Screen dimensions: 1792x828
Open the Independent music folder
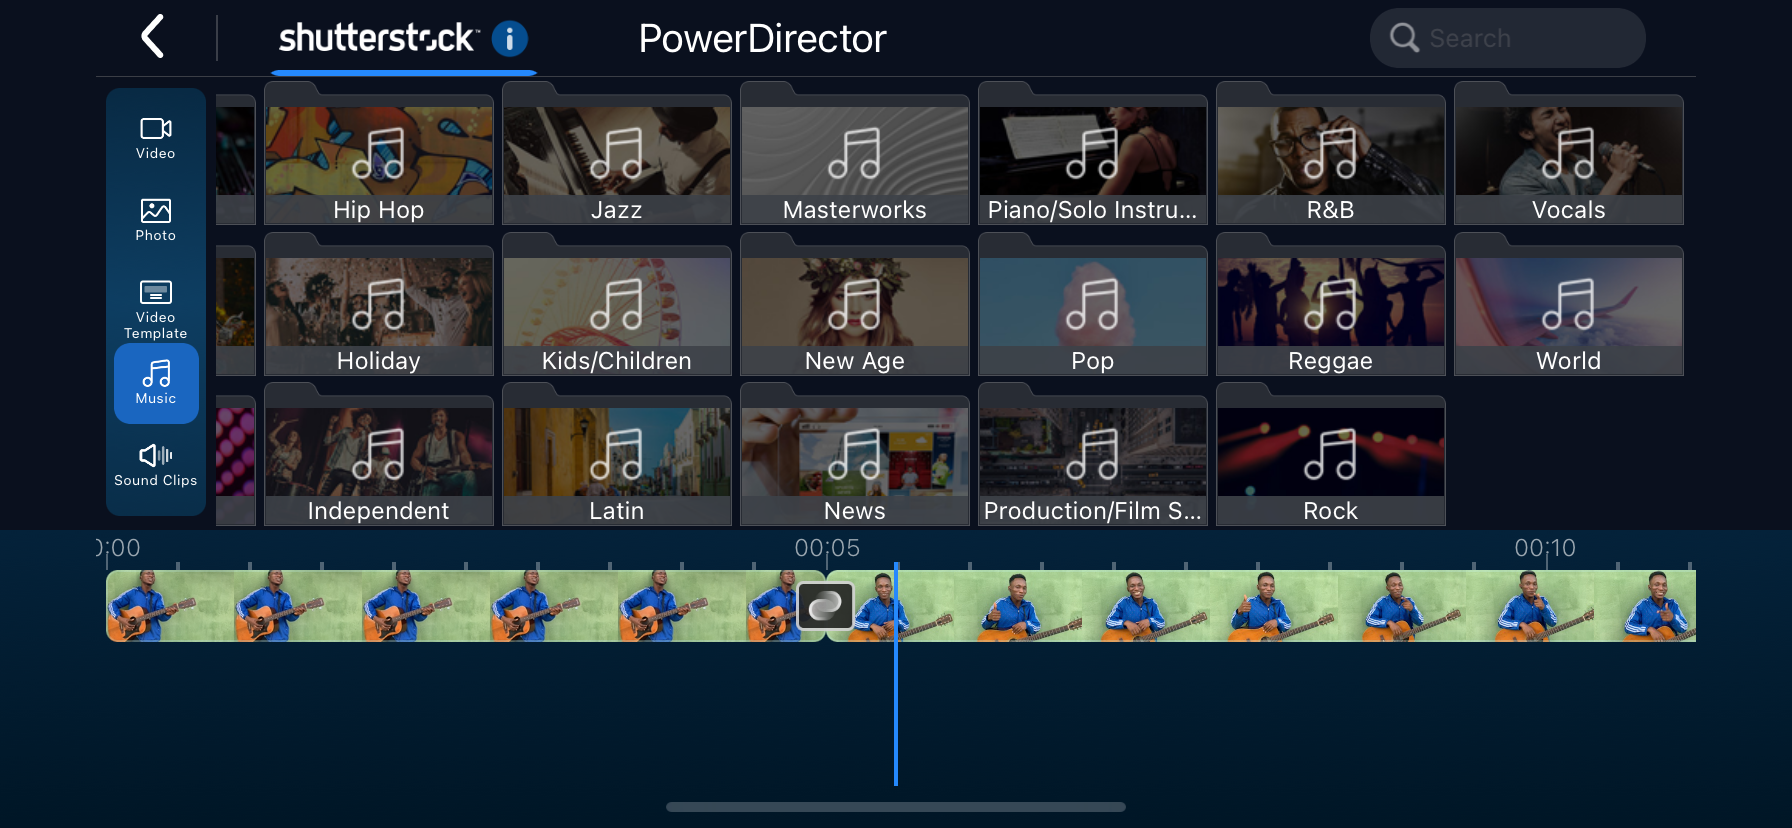click(379, 454)
